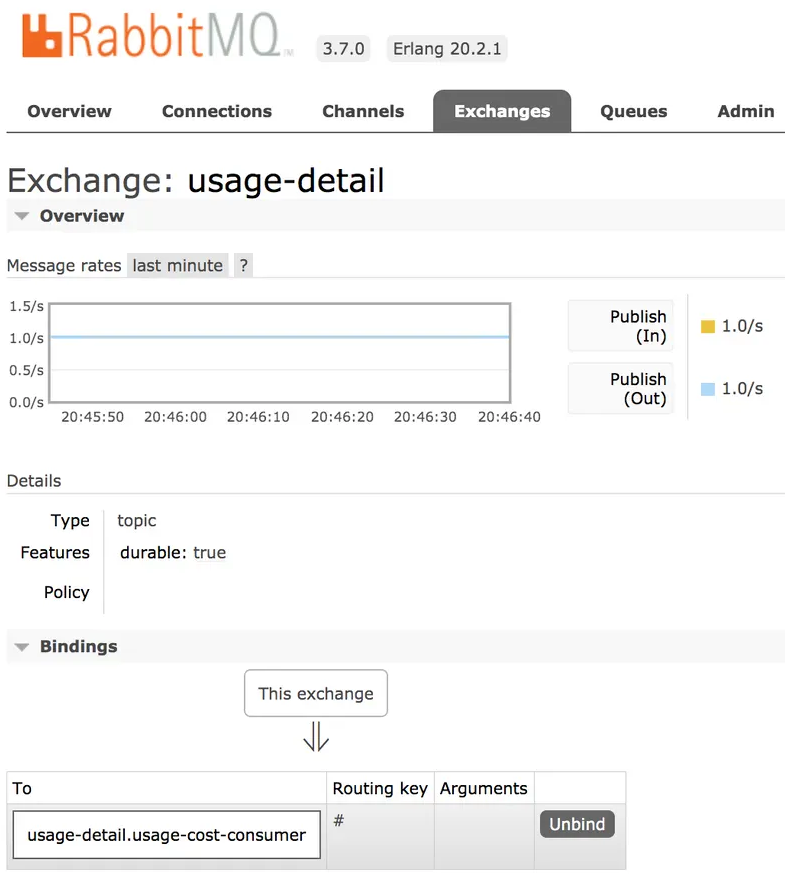
Task: Collapse the Overview section disclosure triangle
Action: (x=22, y=216)
